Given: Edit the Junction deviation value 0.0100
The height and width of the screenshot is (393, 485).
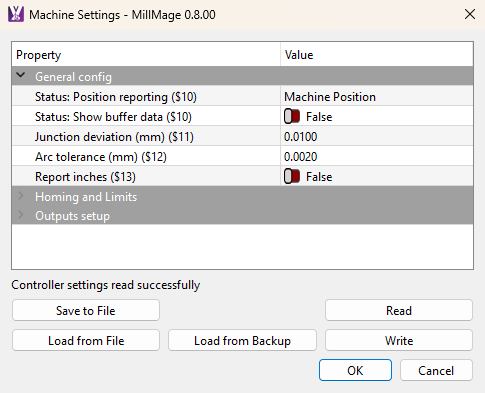Looking at the screenshot, I should coord(377,137).
